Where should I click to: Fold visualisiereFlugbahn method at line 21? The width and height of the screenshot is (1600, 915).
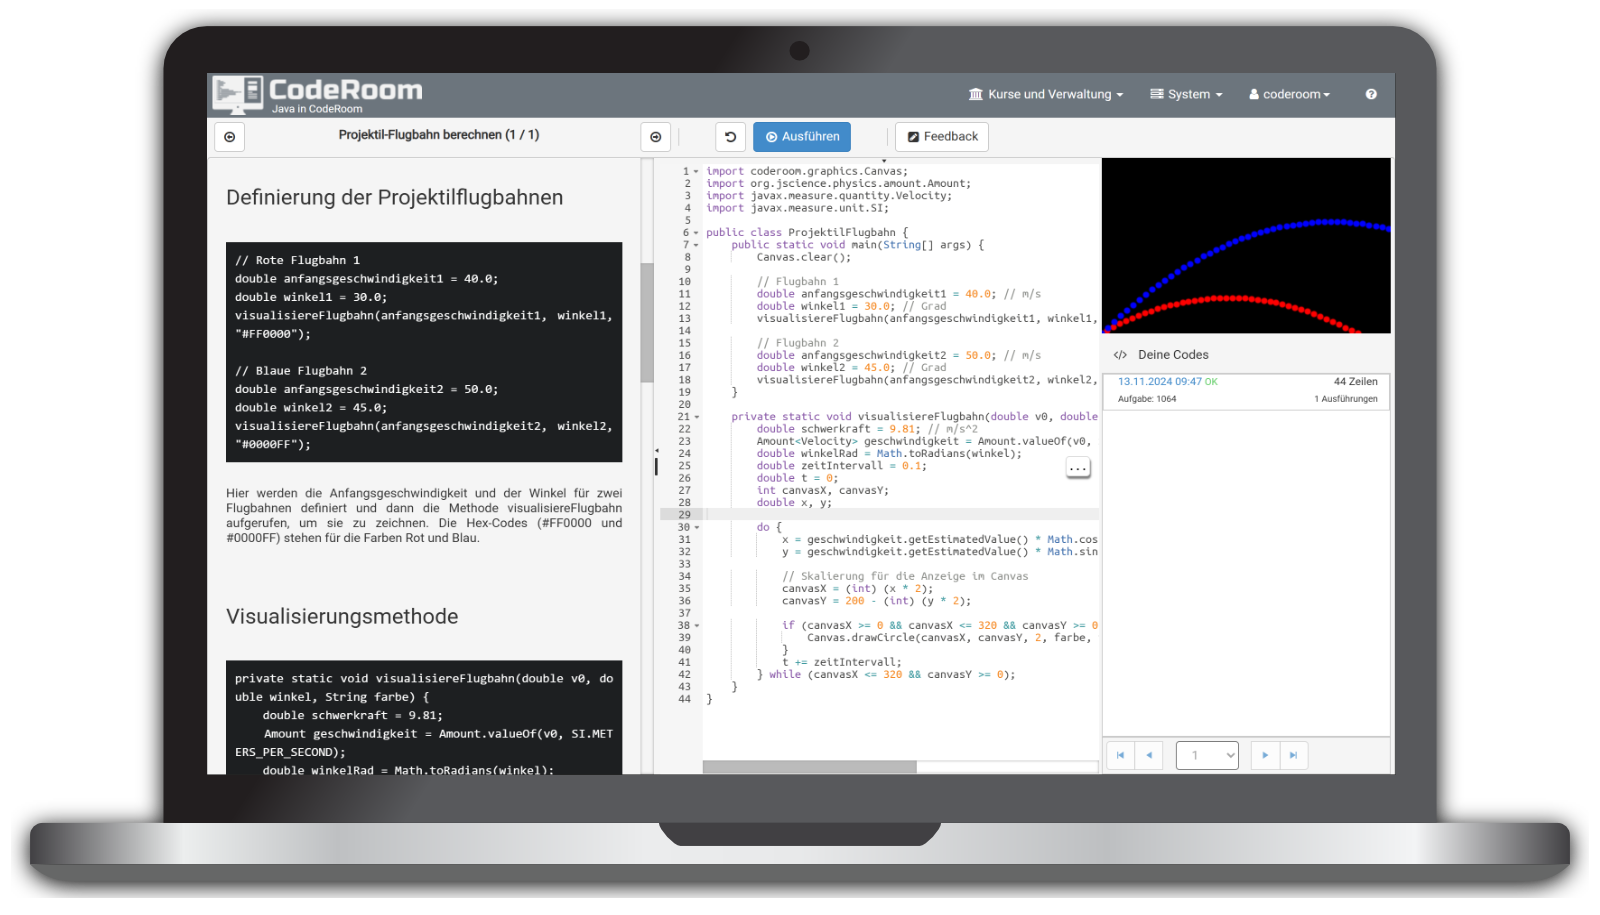(x=696, y=417)
